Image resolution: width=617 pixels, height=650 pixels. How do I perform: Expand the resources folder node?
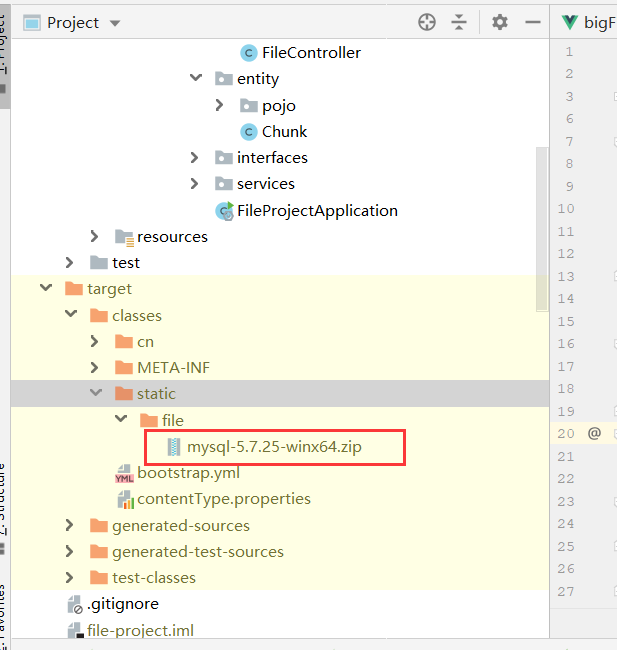click(x=94, y=236)
